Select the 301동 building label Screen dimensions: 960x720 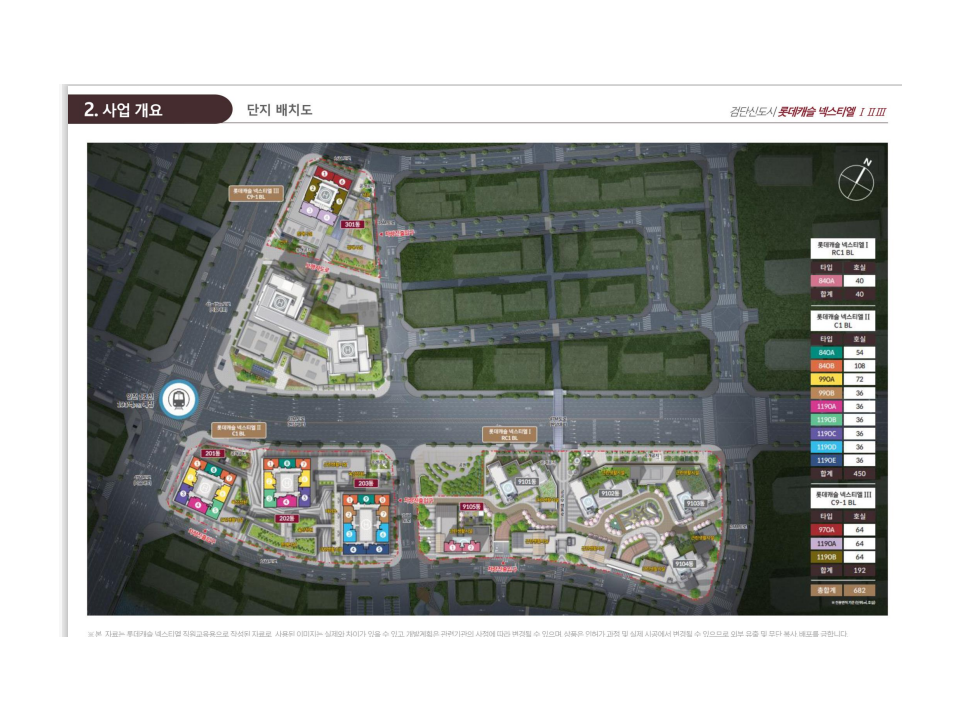[352, 224]
